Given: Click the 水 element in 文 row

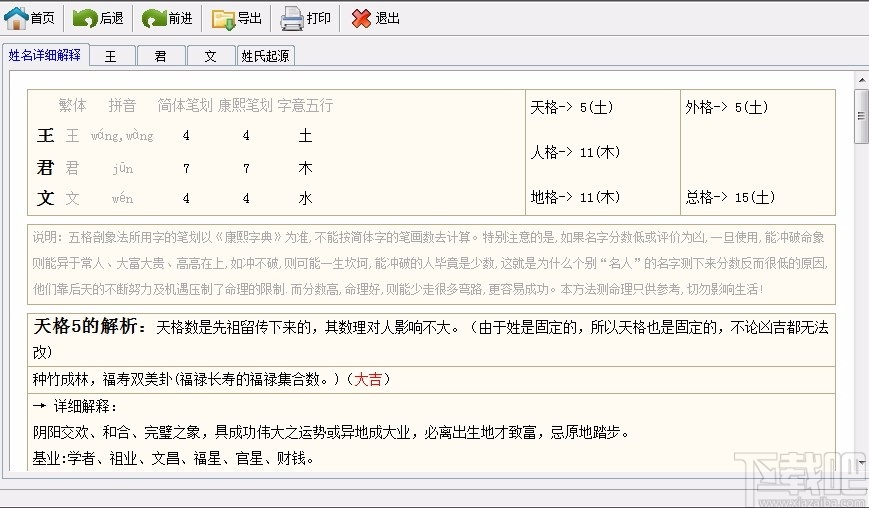Looking at the screenshot, I should tap(305, 198).
